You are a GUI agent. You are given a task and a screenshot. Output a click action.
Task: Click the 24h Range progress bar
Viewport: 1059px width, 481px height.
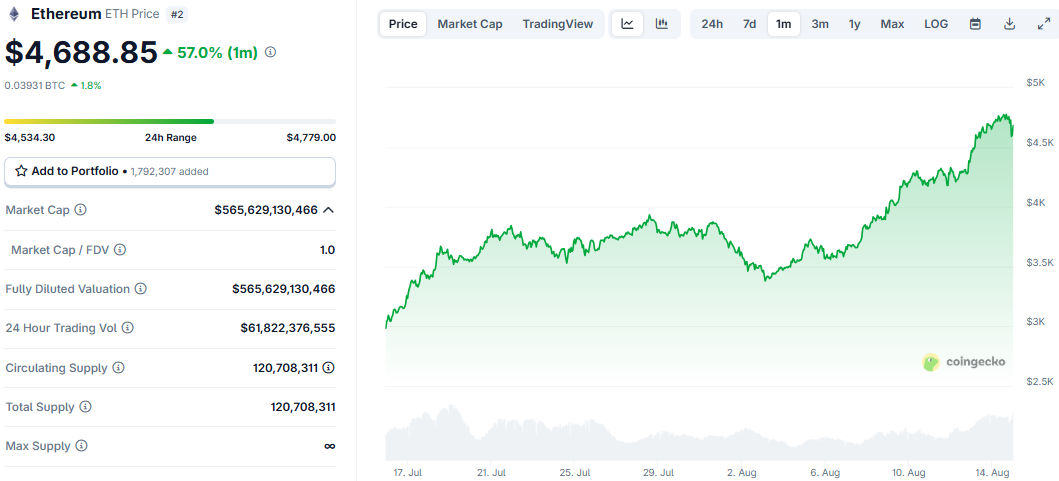click(170, 122)
